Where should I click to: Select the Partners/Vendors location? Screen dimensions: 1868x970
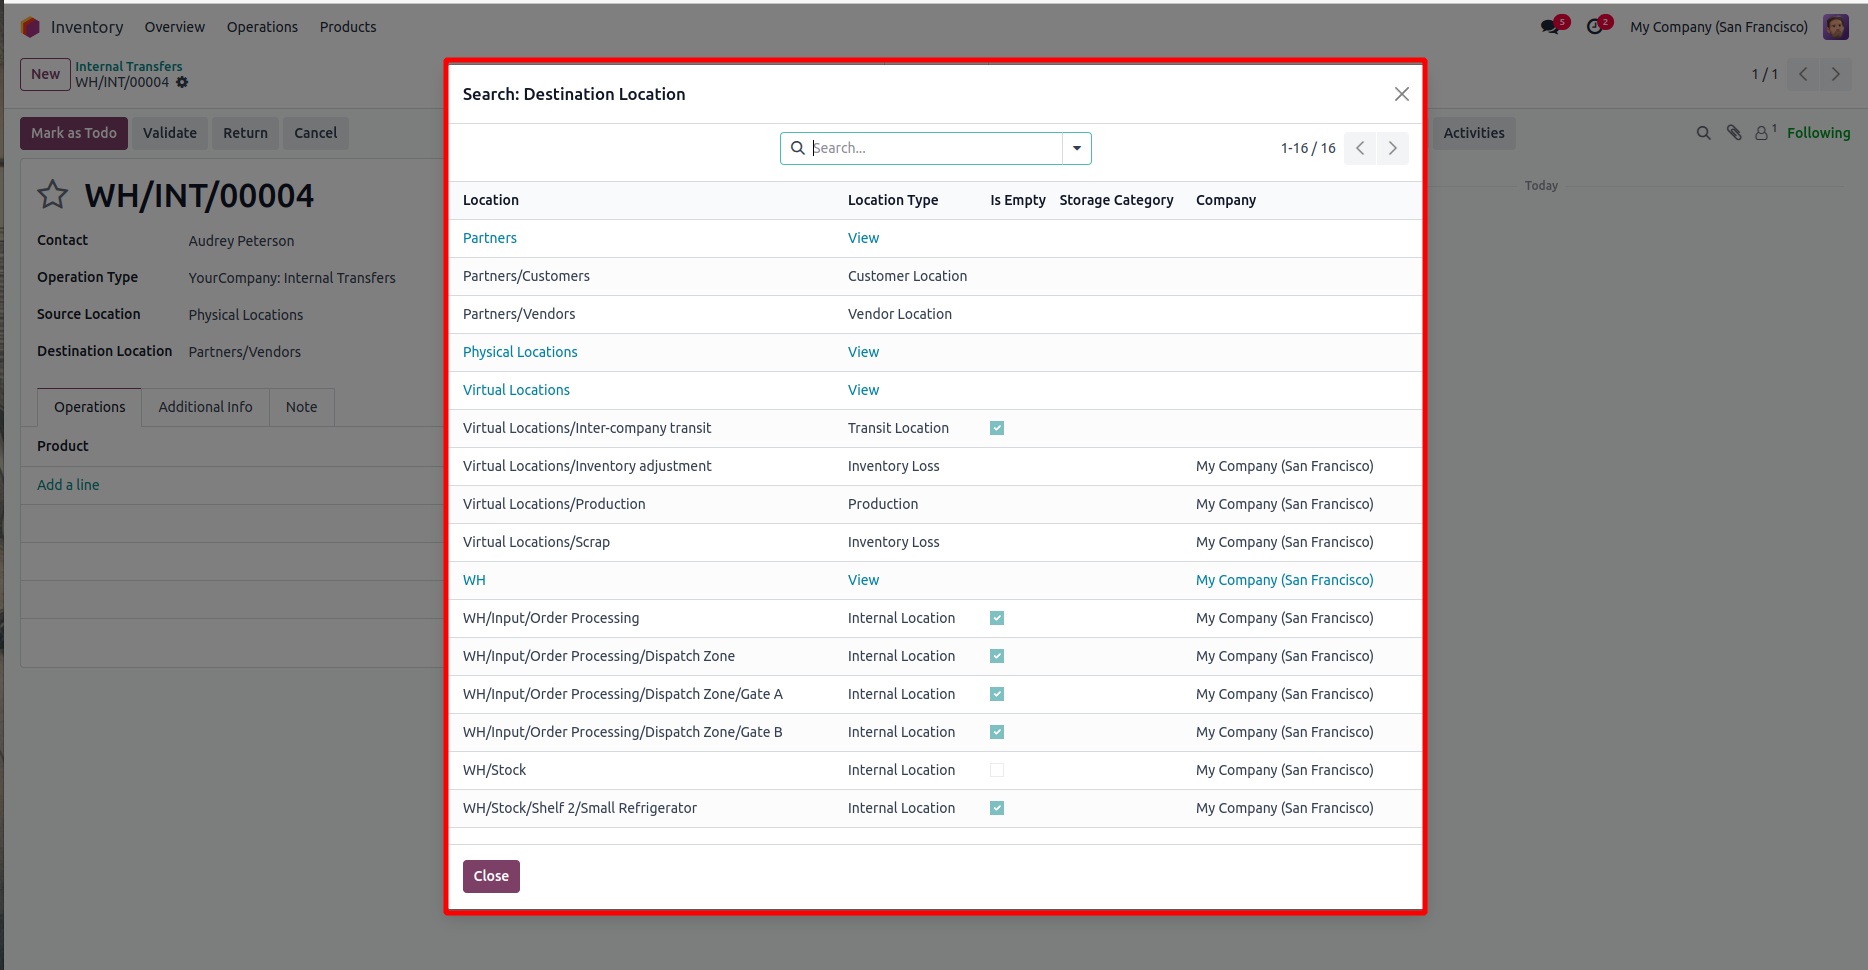point(935,314)
